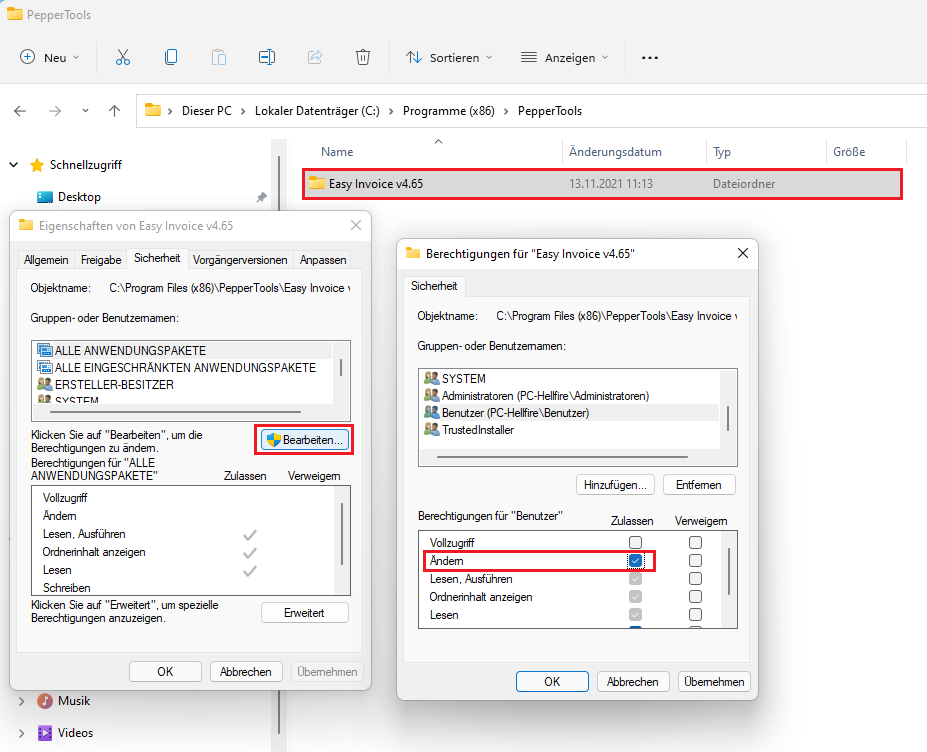The image size is (927, 752).
Task: Toggle the Ändern Zulassen checkbox
Action: point(636,560)
